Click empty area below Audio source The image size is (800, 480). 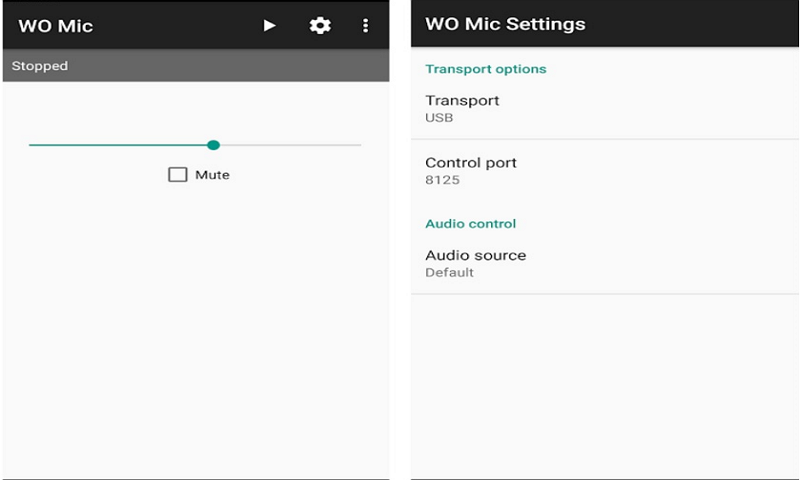pos(605,380)
